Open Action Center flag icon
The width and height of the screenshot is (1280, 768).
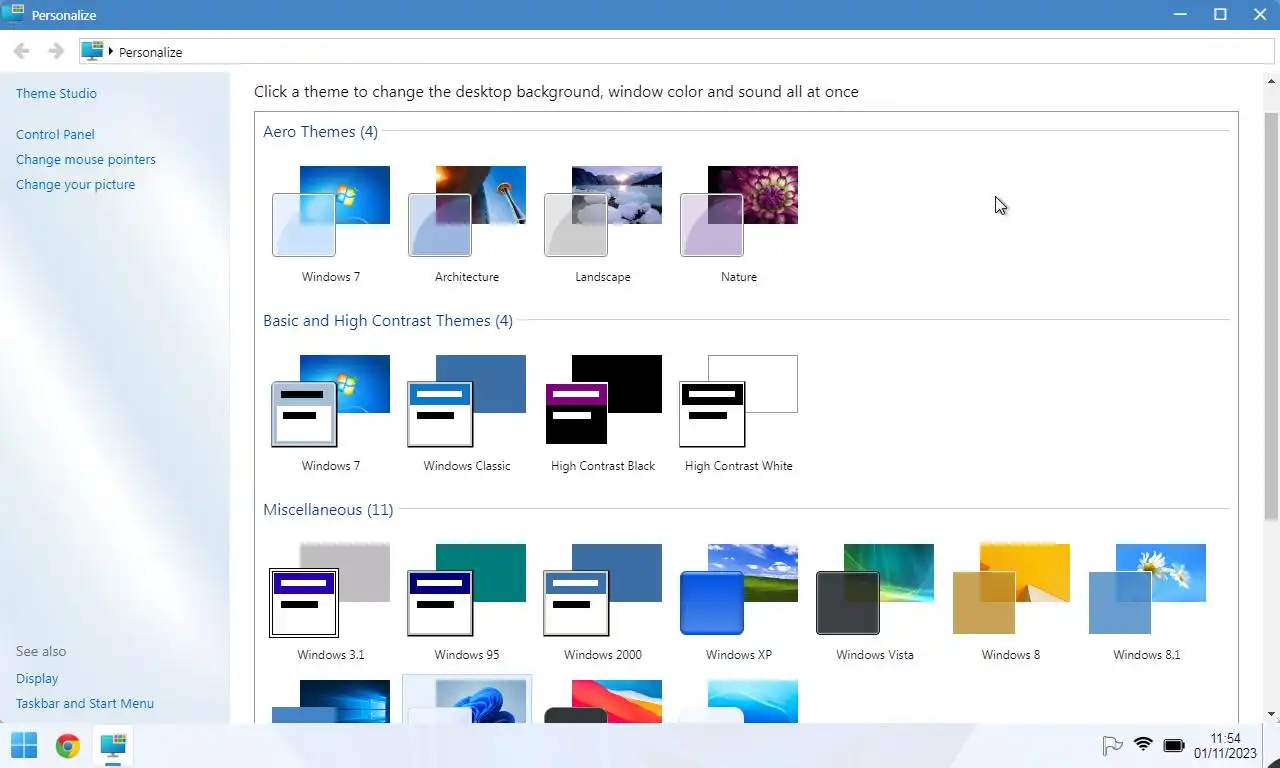(1111, 745)
